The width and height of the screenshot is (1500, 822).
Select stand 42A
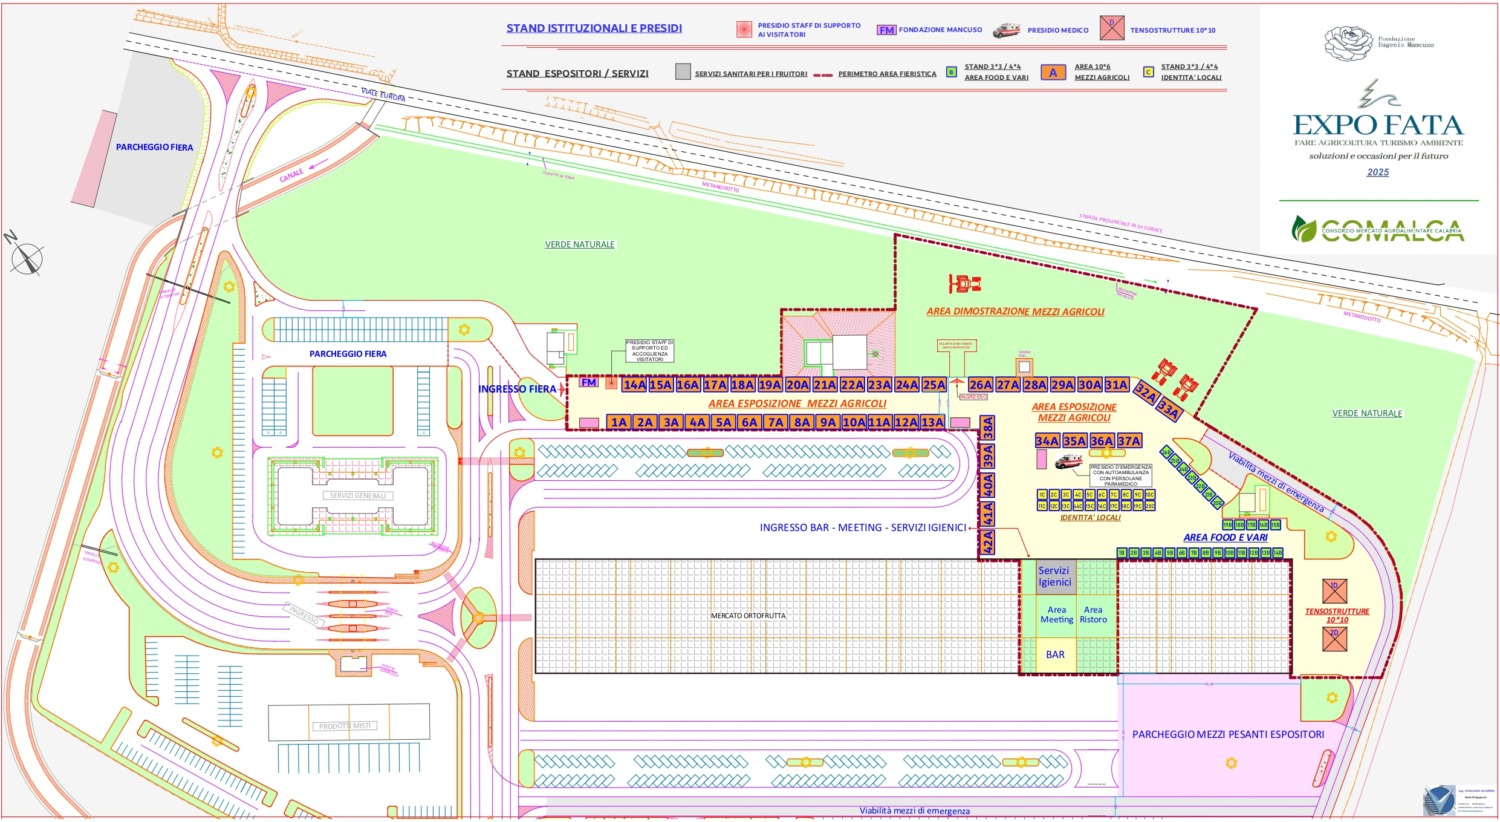[988, 542]
